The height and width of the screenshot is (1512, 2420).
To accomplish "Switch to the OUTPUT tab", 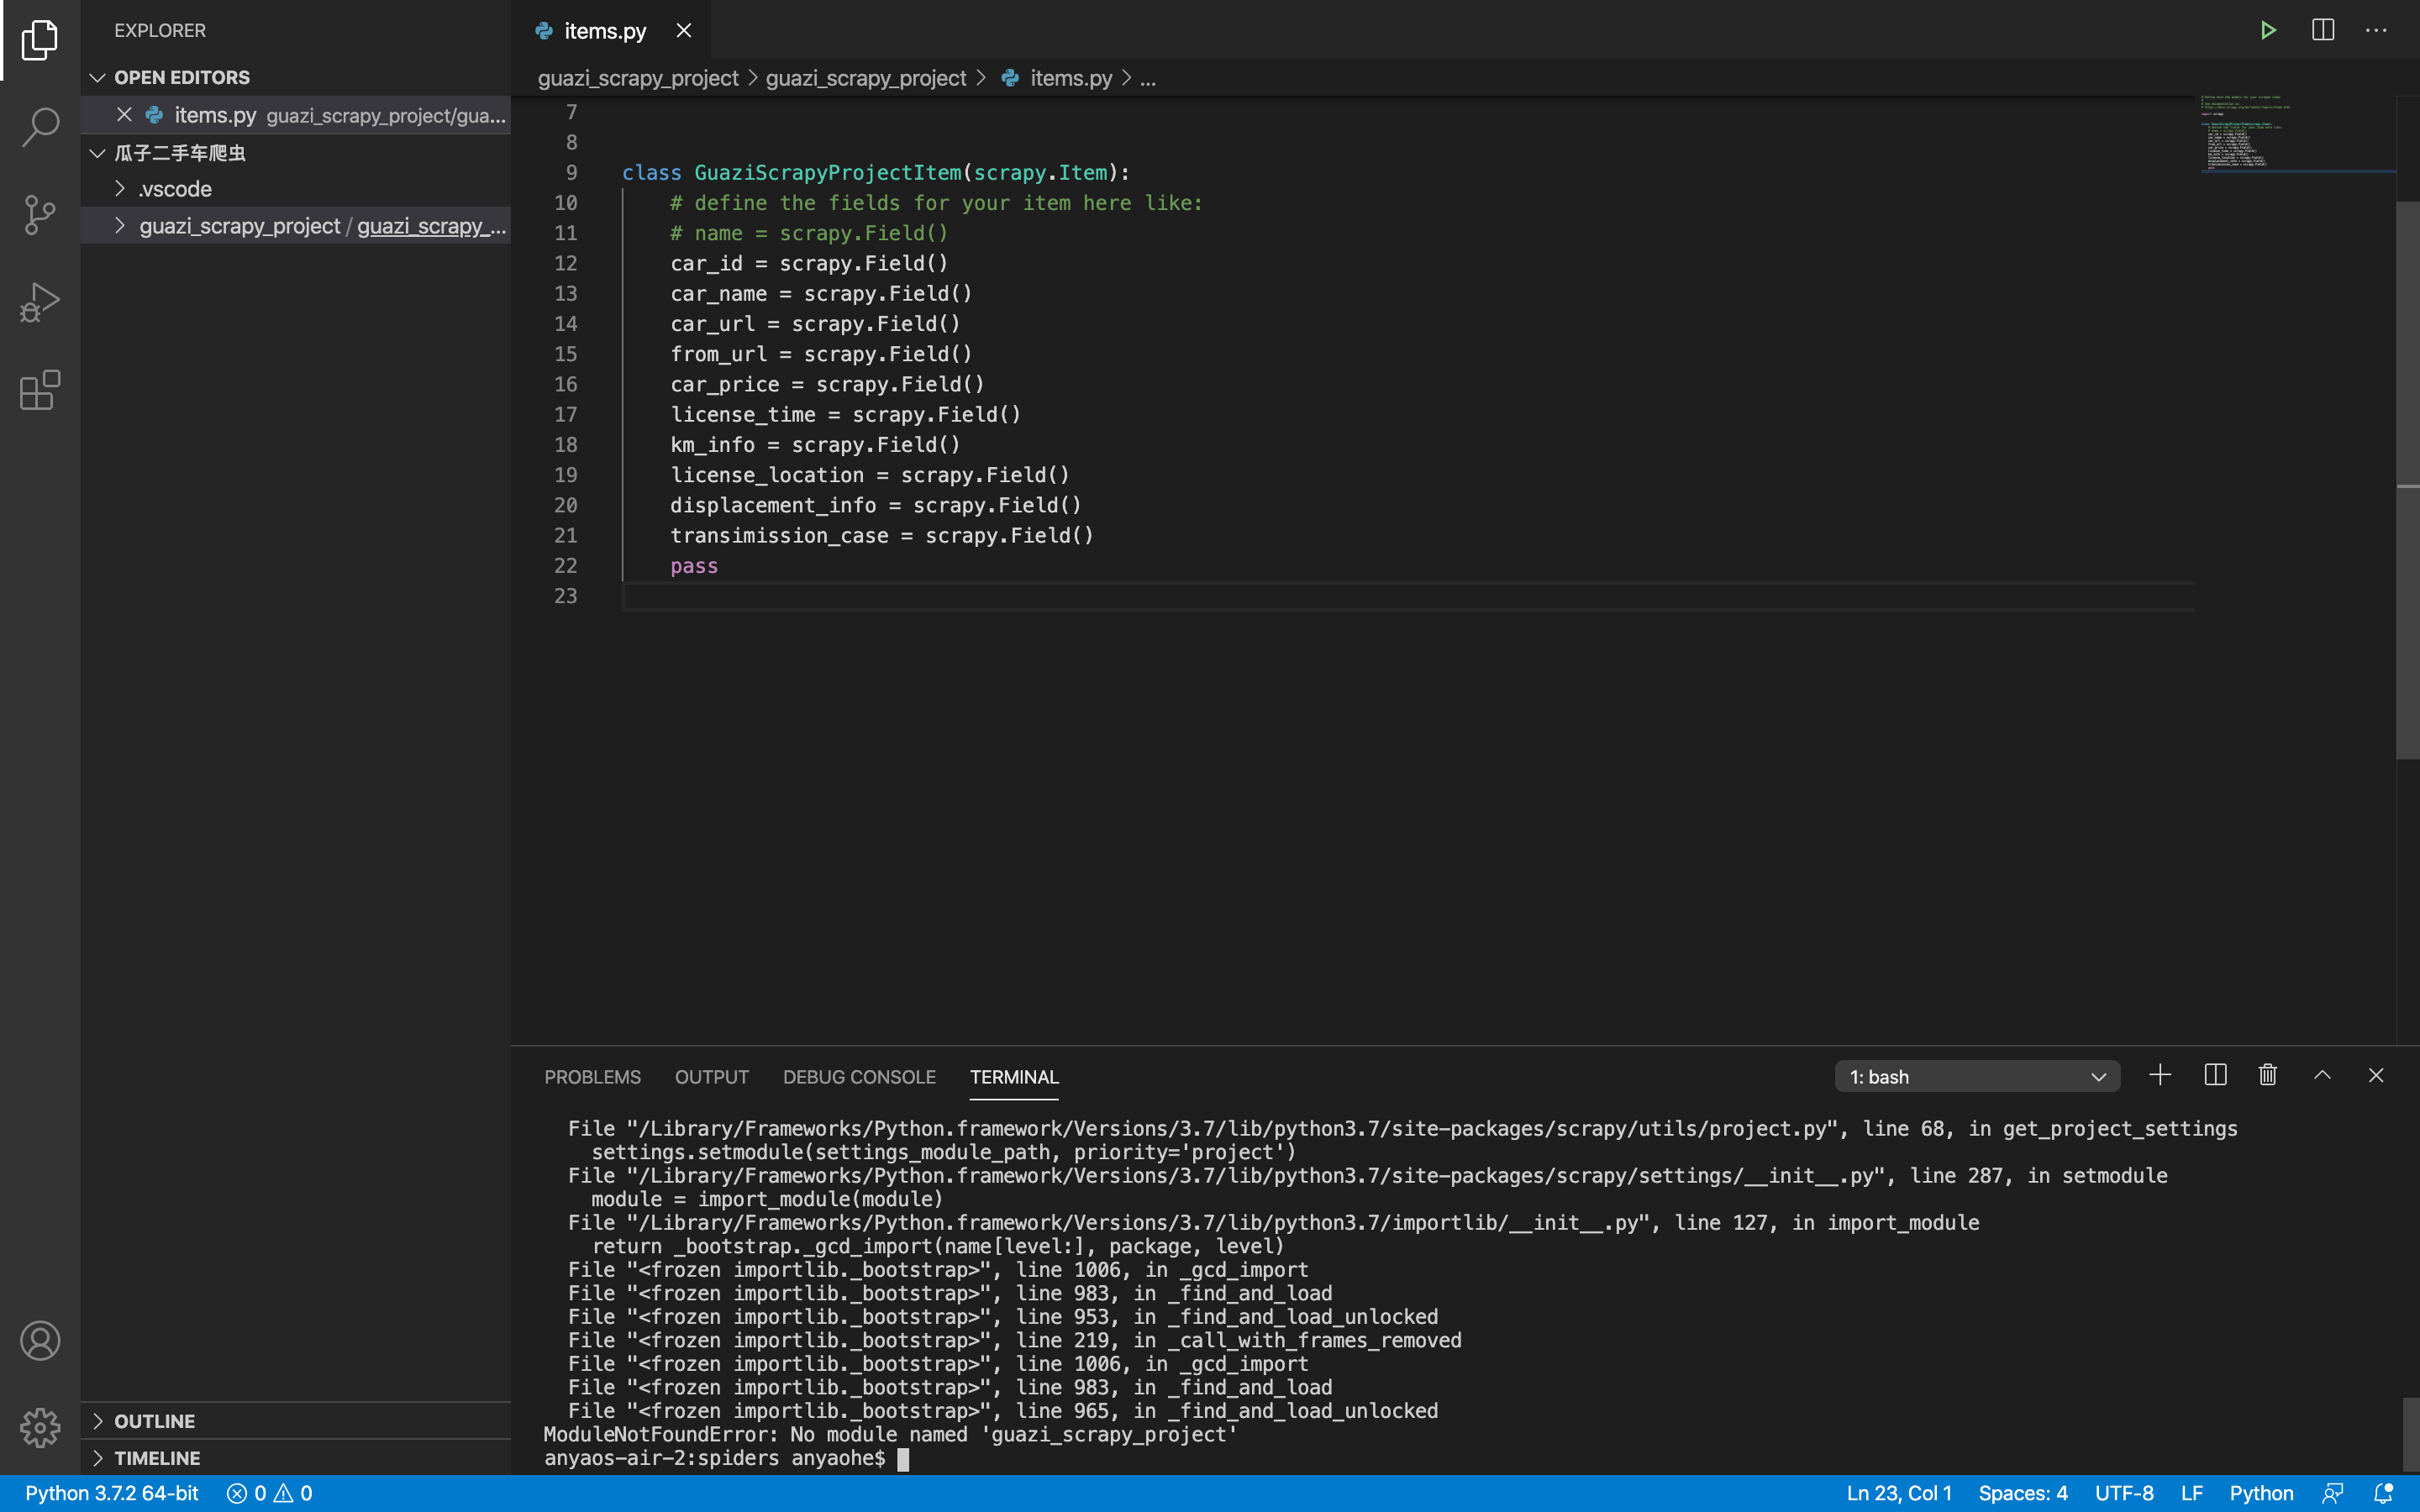I will 711,1077.
